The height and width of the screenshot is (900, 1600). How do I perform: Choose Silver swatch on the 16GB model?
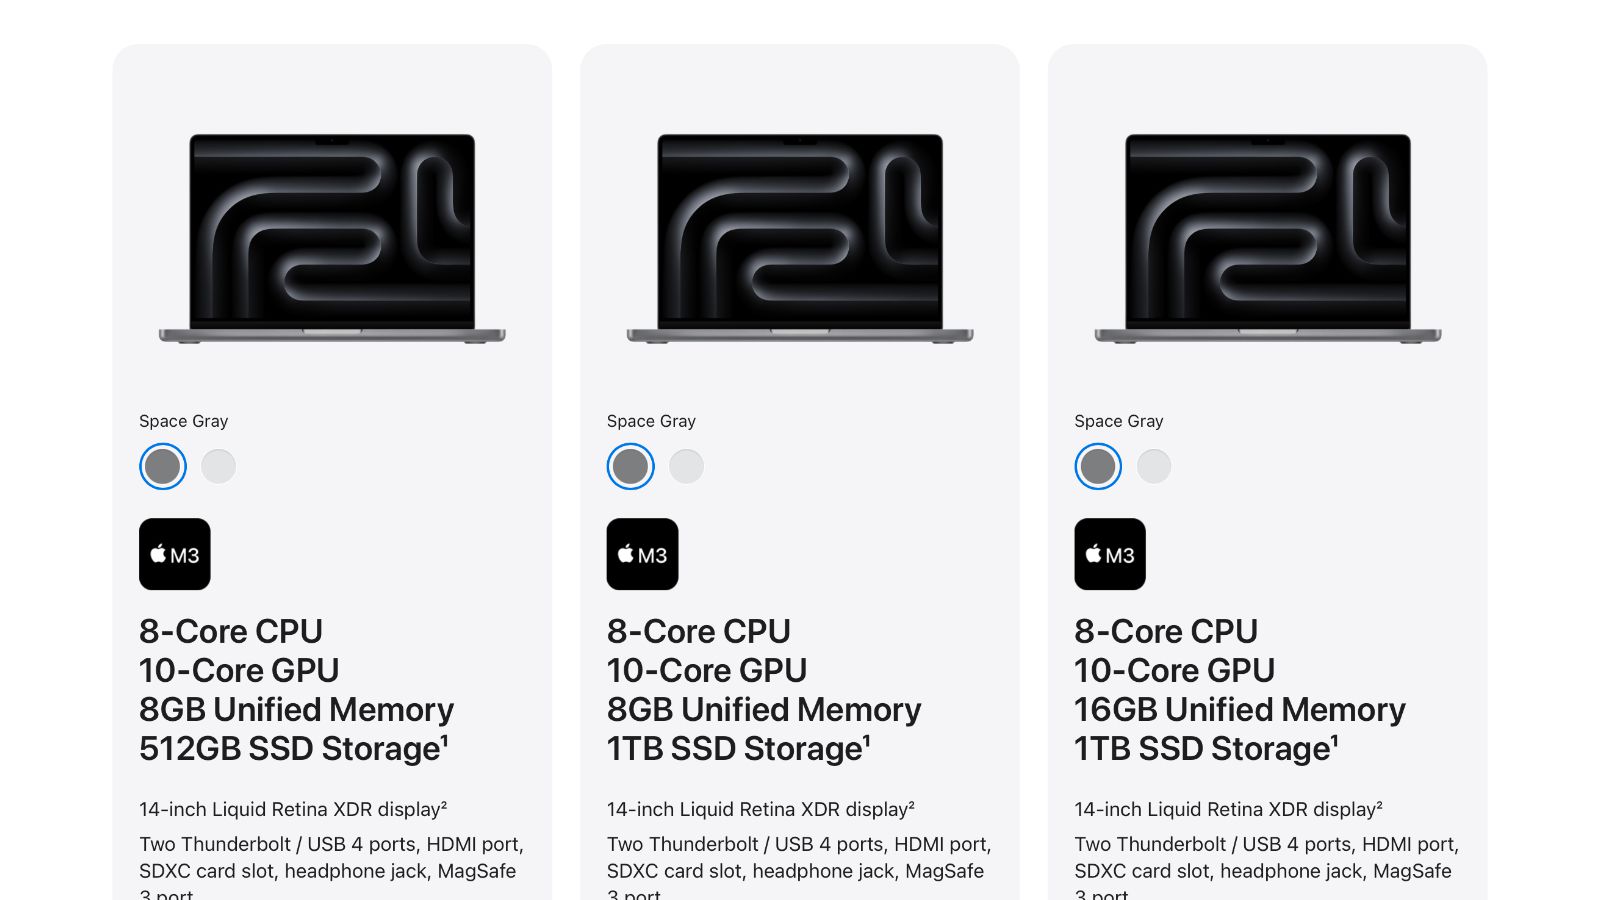coord(1154,466)
